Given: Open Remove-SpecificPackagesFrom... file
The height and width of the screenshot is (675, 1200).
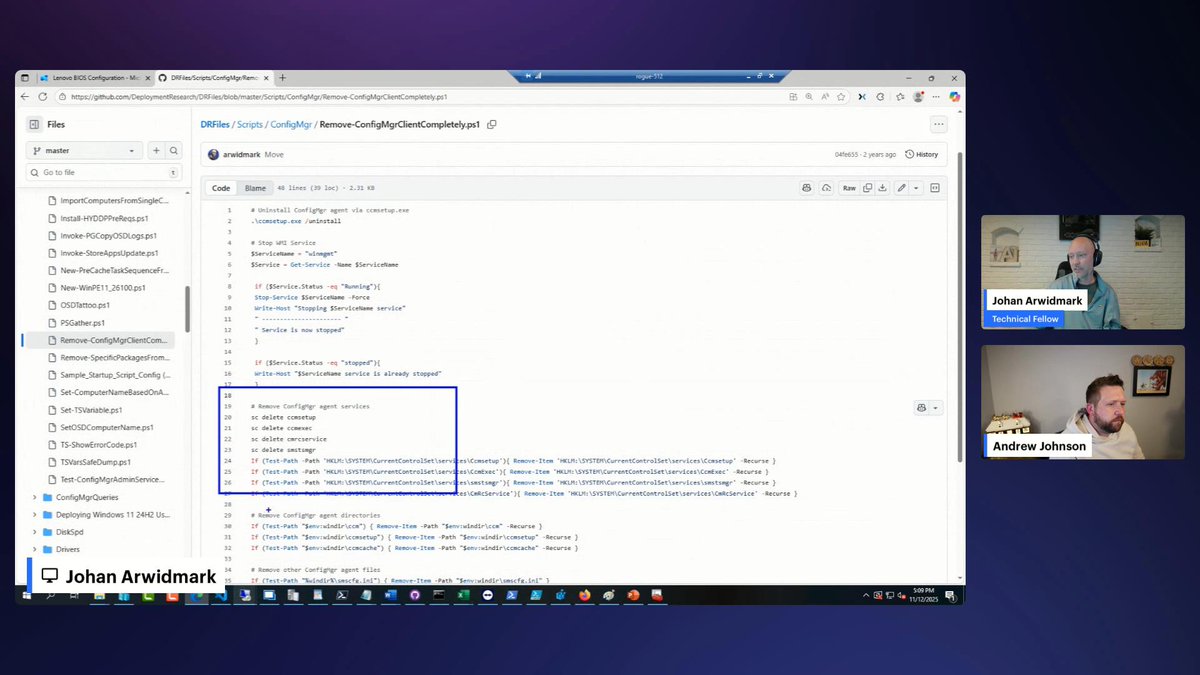Looking at the screenshot, I should pos(115,357).
